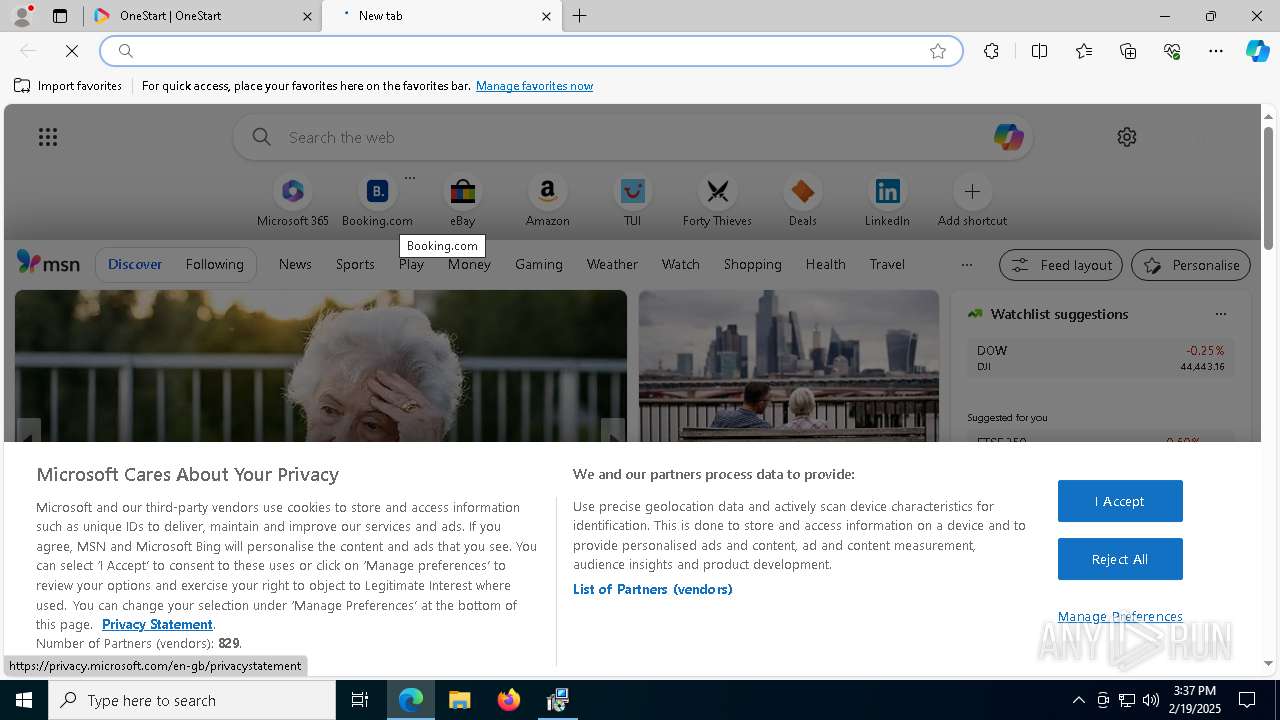Open the Forty Thieves shortcut
This screenshot has width=1280, height=720.
click(717, 201)
